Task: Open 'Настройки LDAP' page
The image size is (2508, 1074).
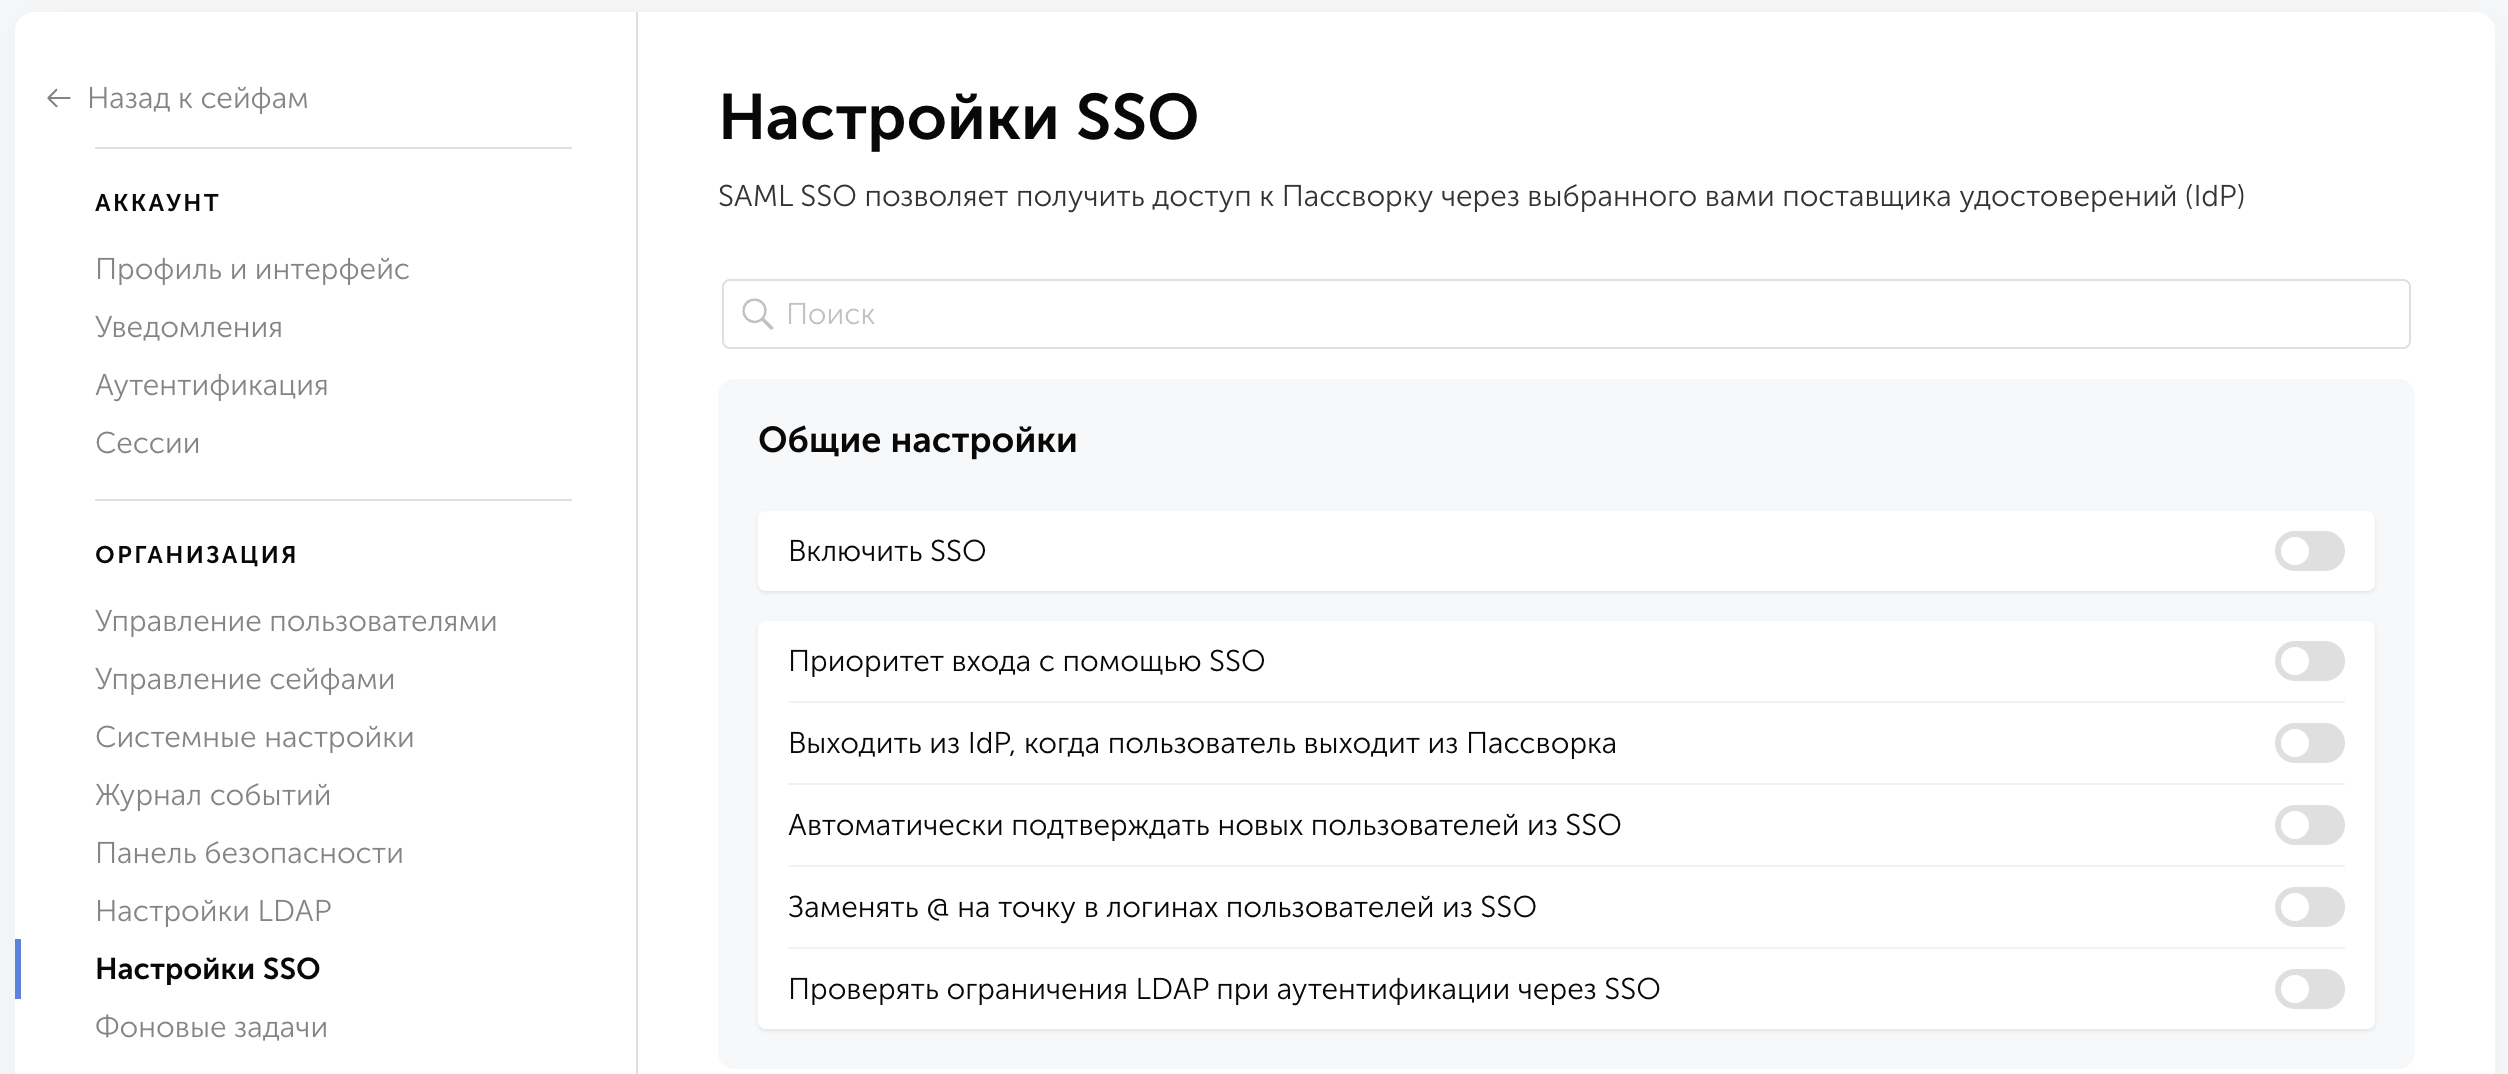Action: pyautogui.click(x=213, y=911)
